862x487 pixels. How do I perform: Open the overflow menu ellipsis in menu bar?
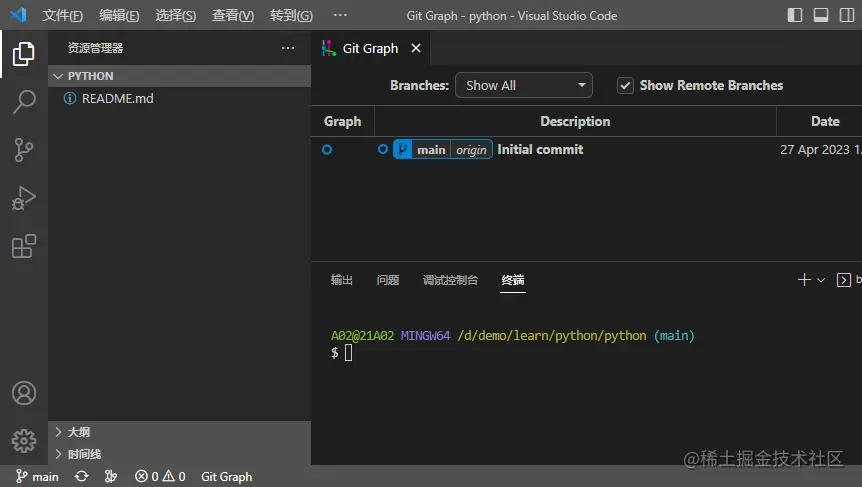[x=340, y=15]
